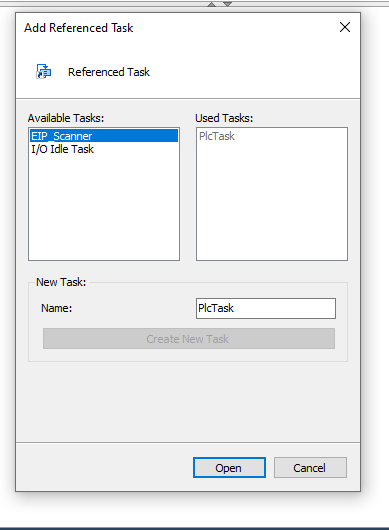The image size is (389, 530).
Task: Click the Referenced Task icon
Action: coord(44,71)
